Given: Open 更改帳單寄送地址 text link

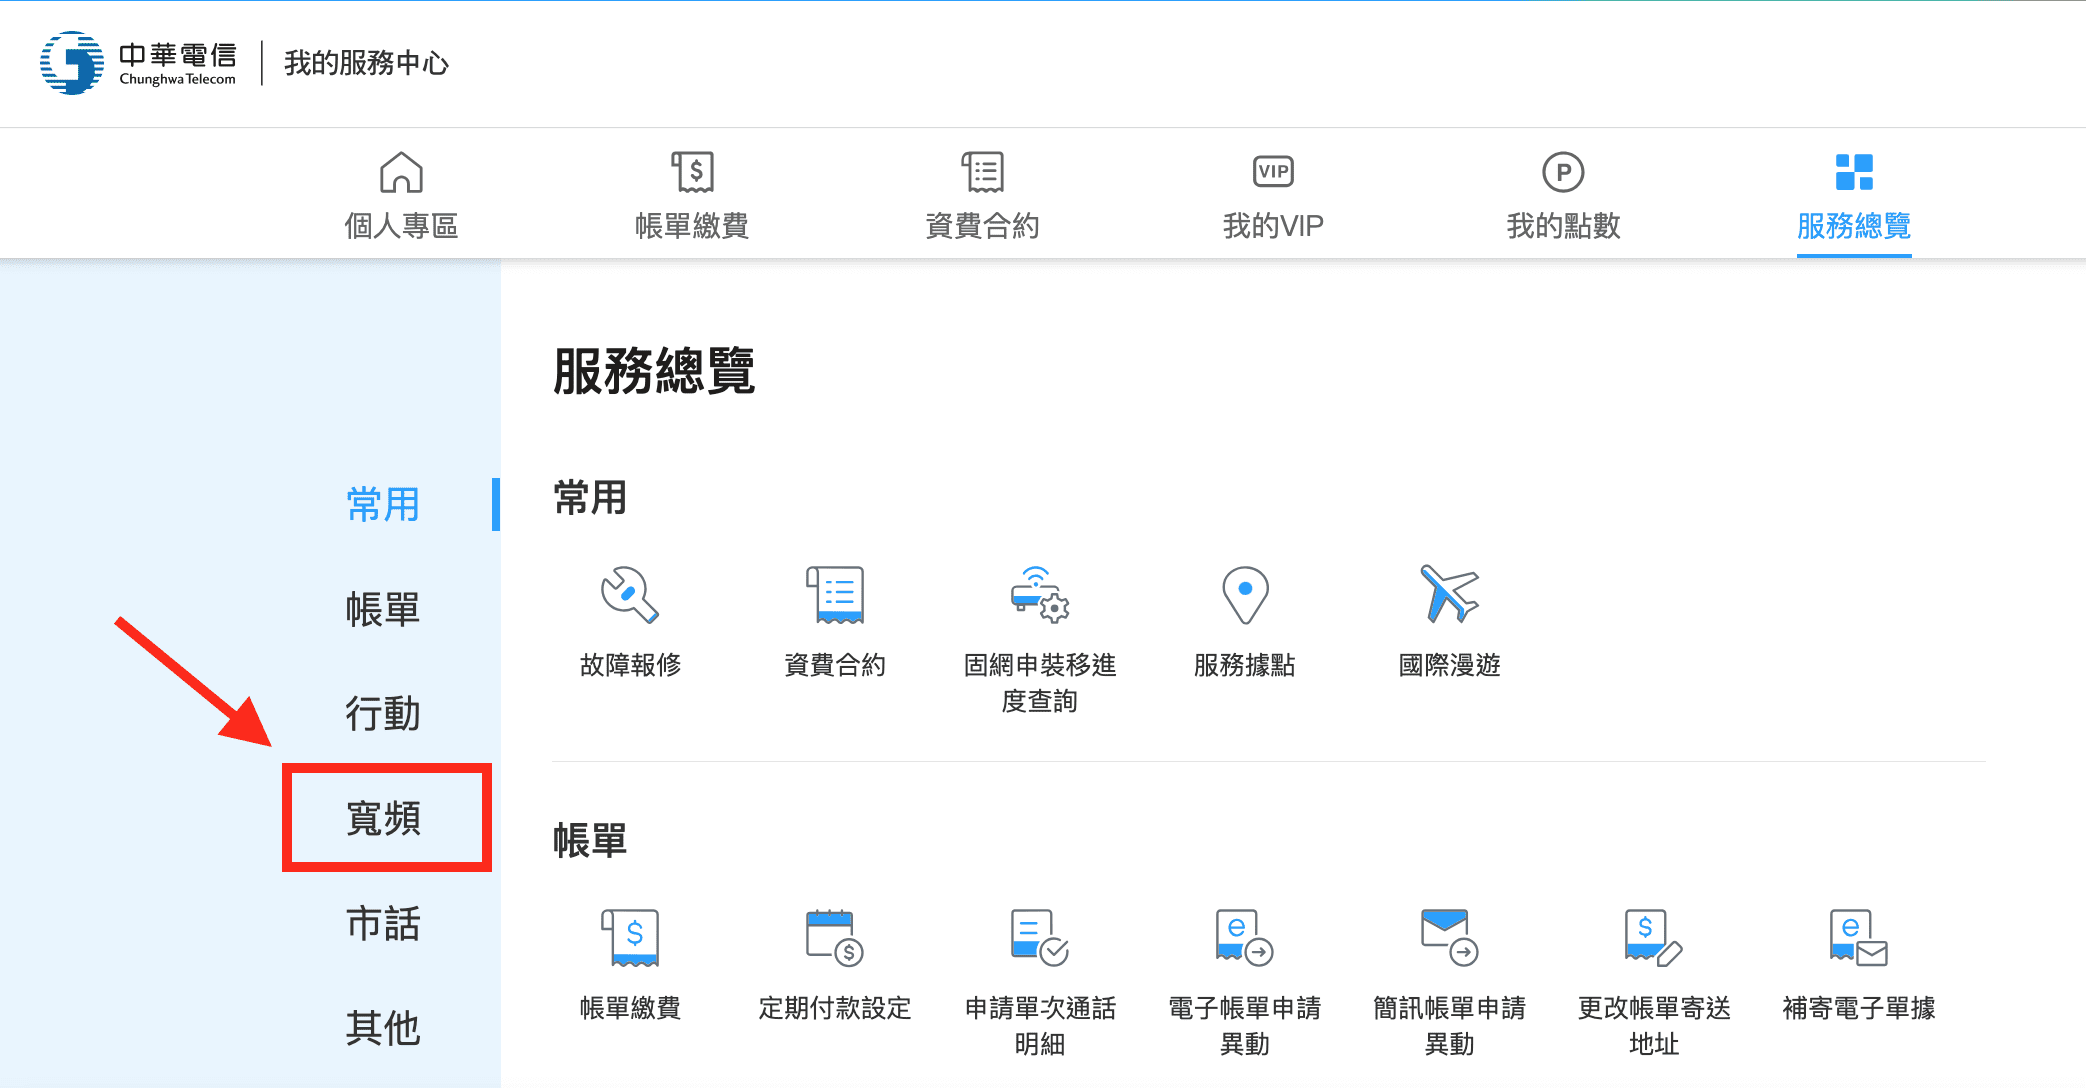Looking at the screenshot, I should pyautogui.click(x=1654, y=1026).
